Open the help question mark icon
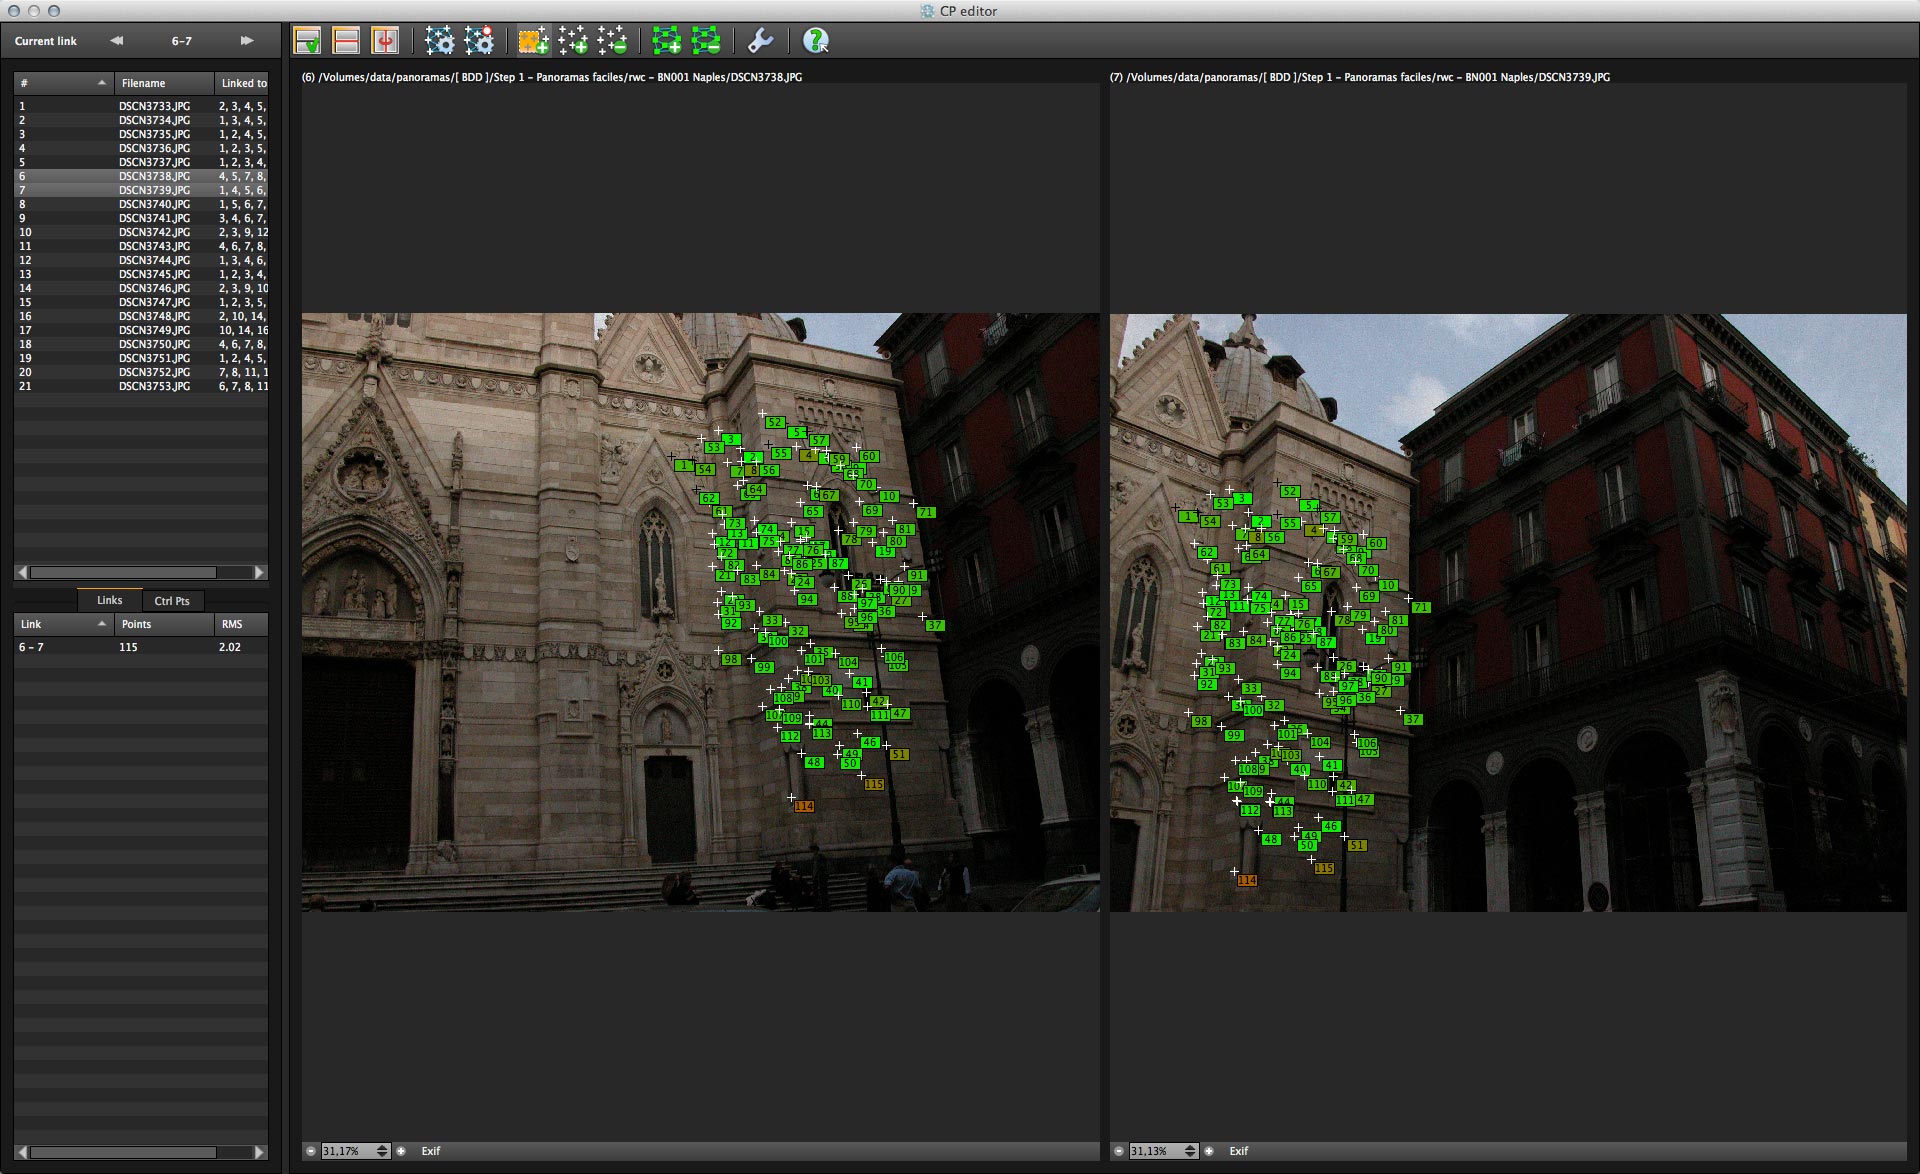Viewport: 1920px width, 1174px height. pyautogui.click(x=815, y=41)
